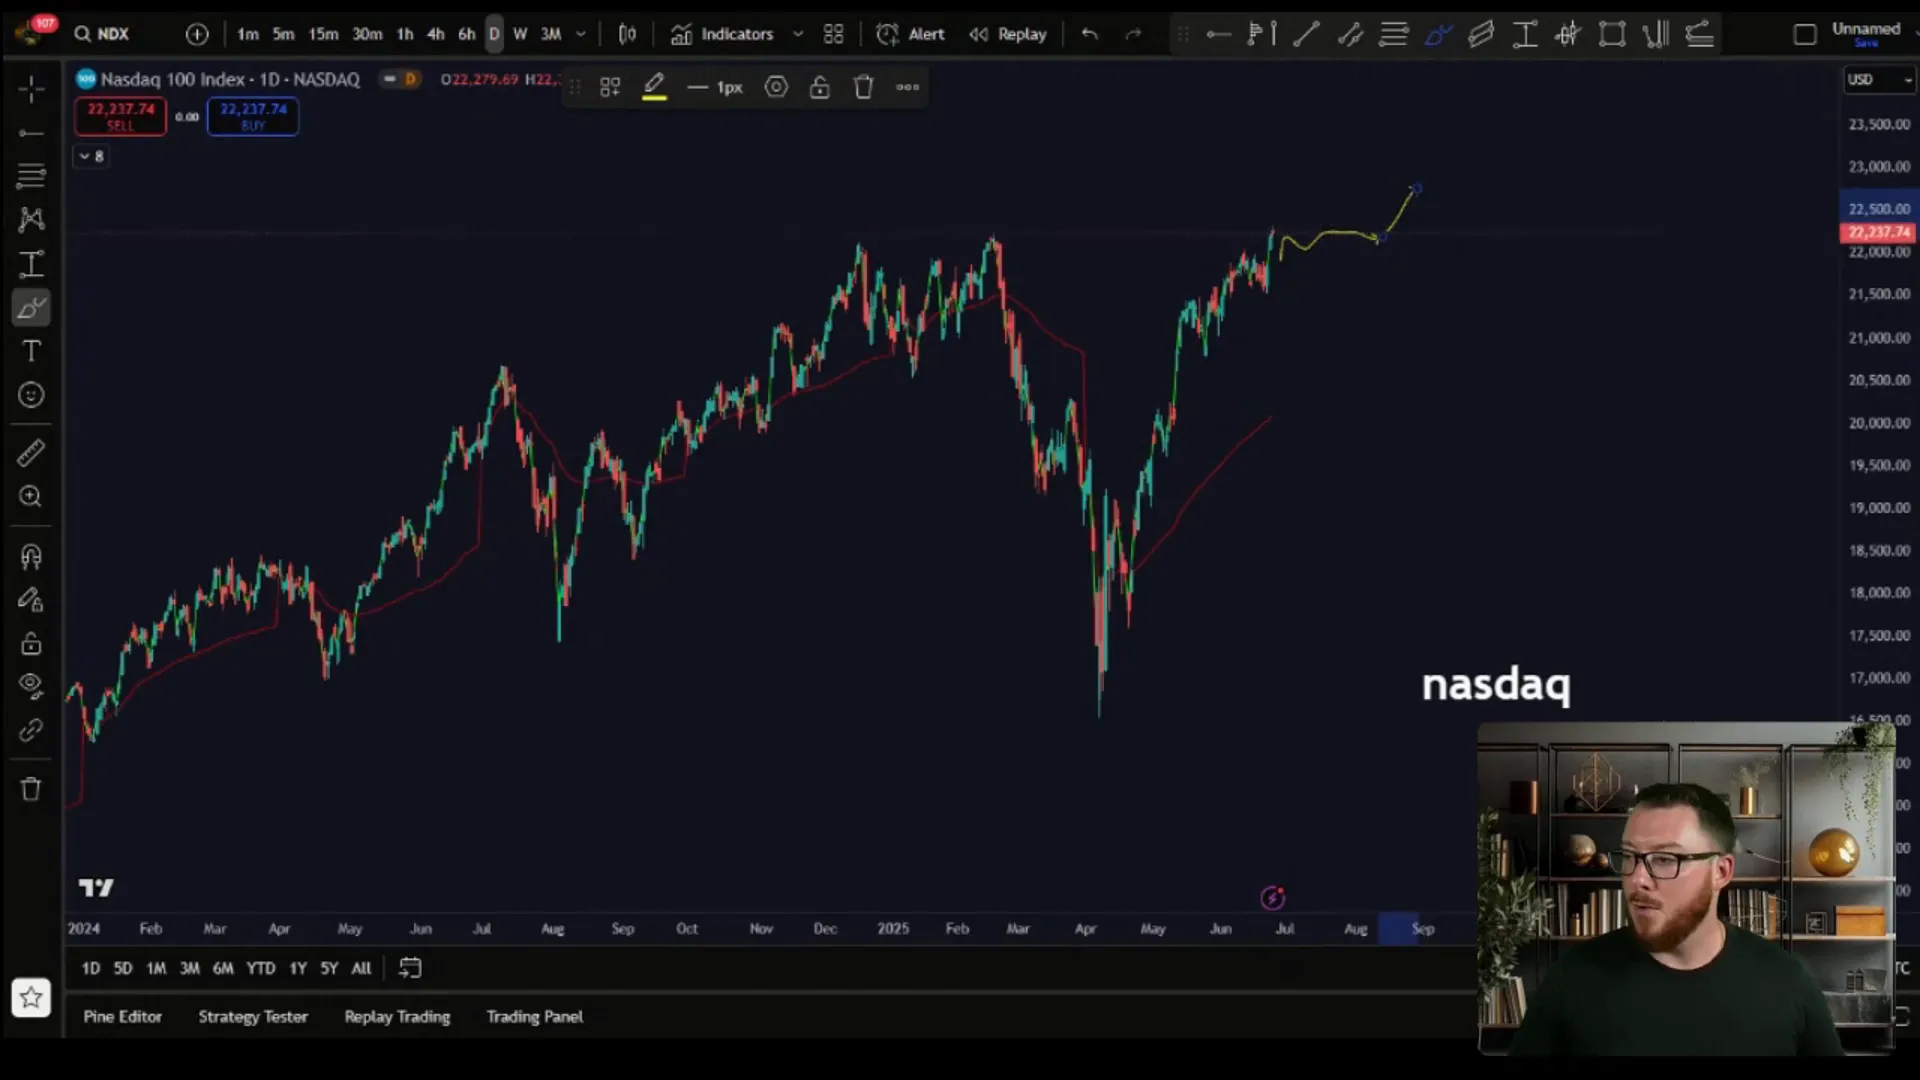The image size is (1920, 1080).
Task: Open go to date calendar icon
Action: [x=410, y=968]
